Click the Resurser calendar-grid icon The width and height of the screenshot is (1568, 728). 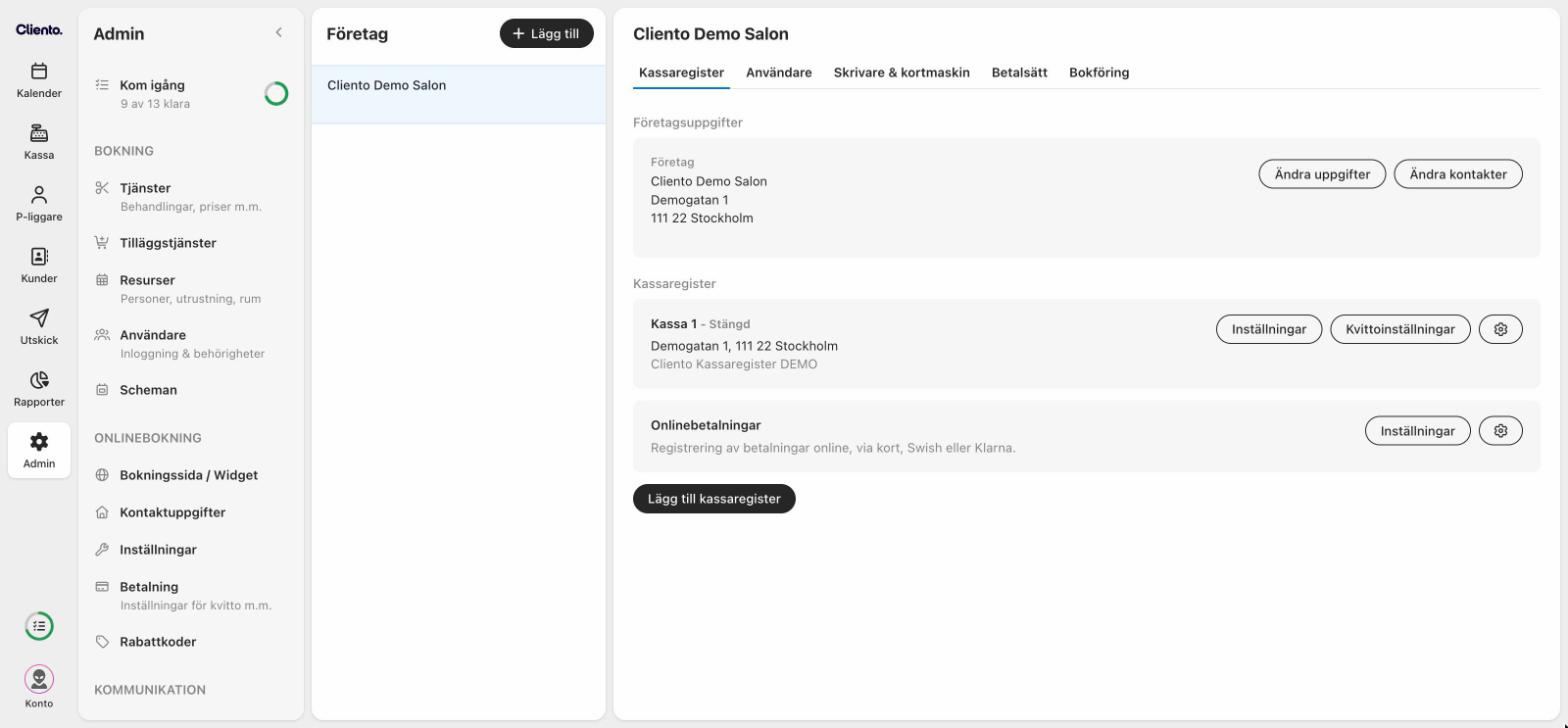(x=102, y=280)
